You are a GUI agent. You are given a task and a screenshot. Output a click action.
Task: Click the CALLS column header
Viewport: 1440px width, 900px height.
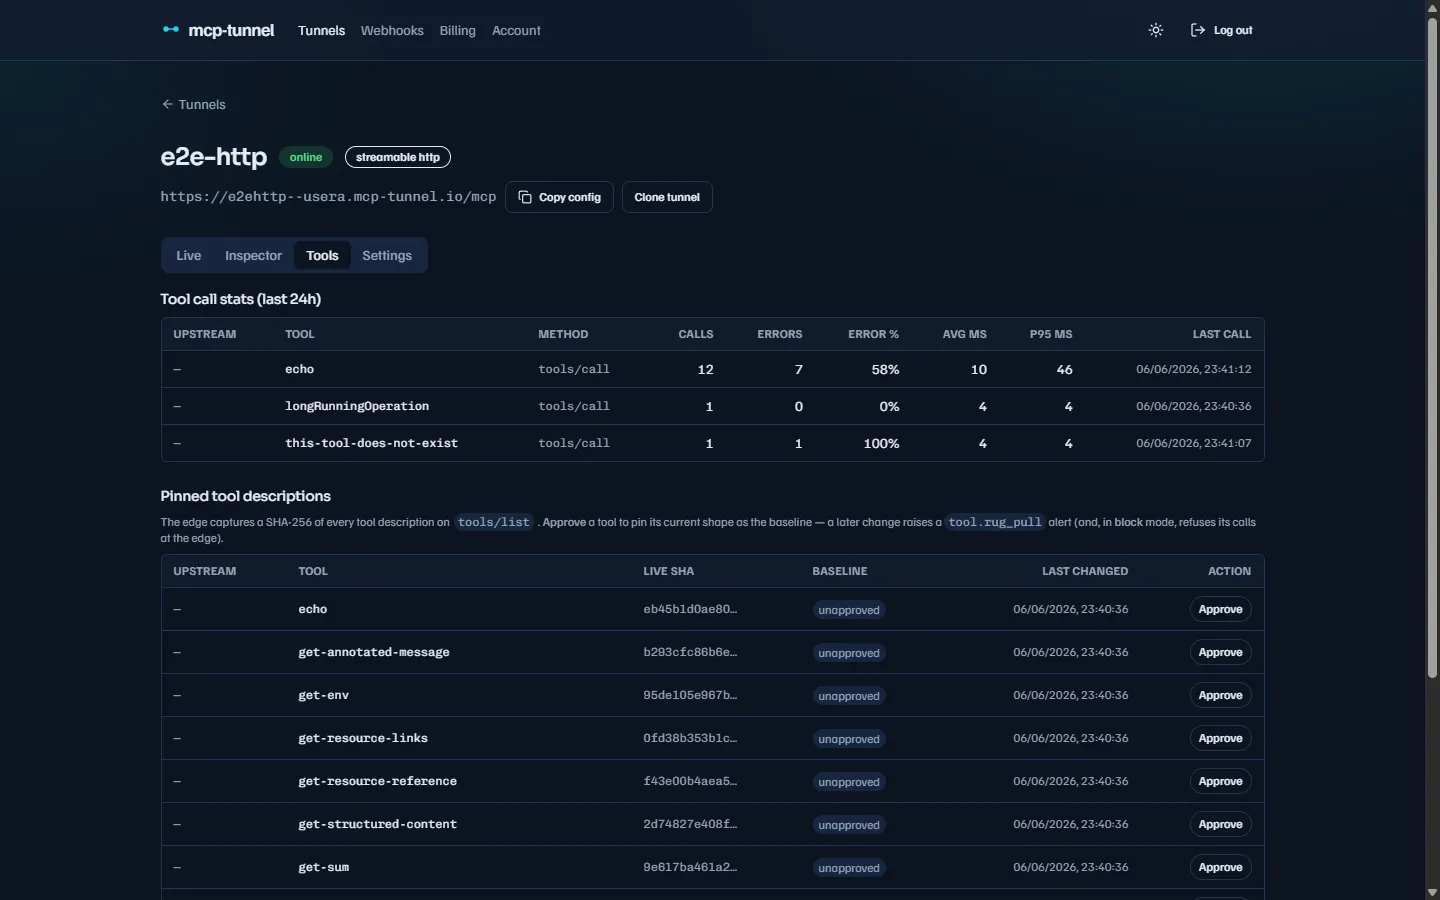[x=696, y=334]
